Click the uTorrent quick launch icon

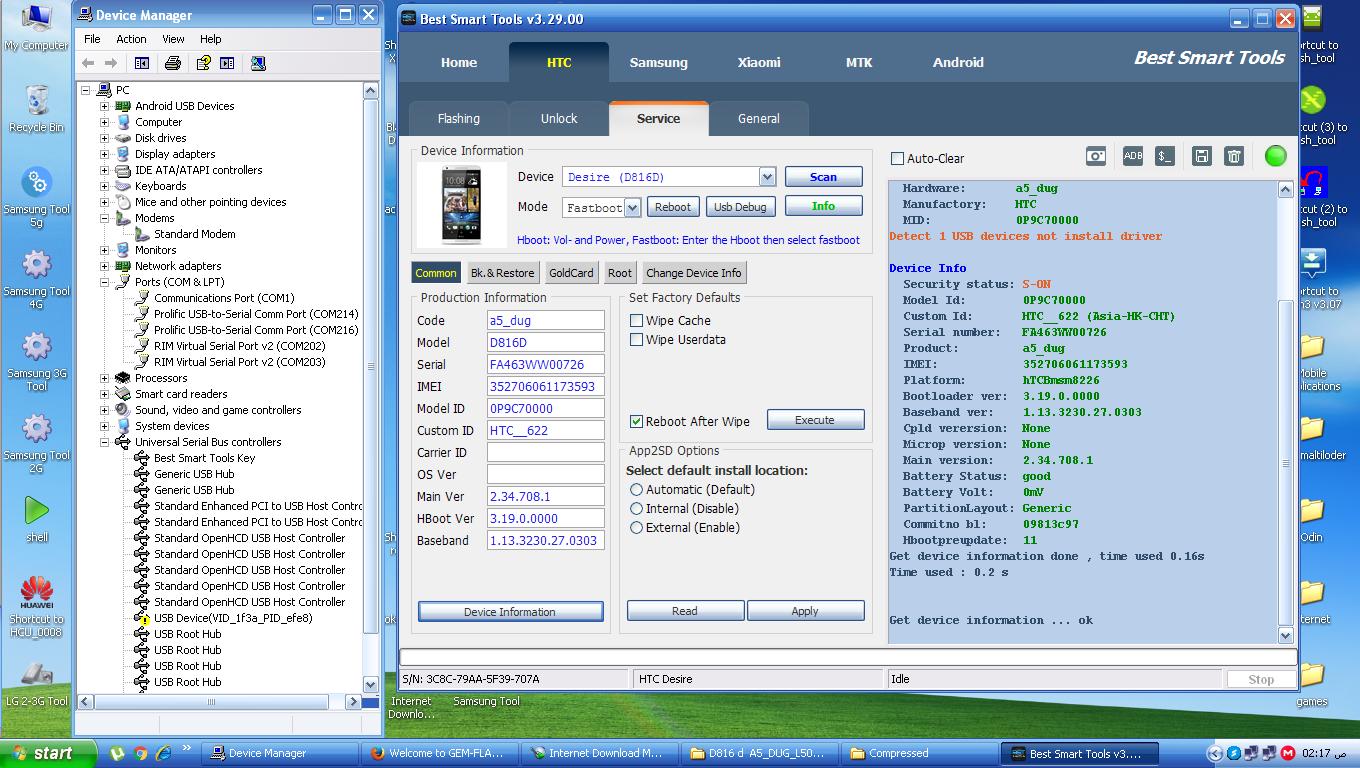pos(117,753)
